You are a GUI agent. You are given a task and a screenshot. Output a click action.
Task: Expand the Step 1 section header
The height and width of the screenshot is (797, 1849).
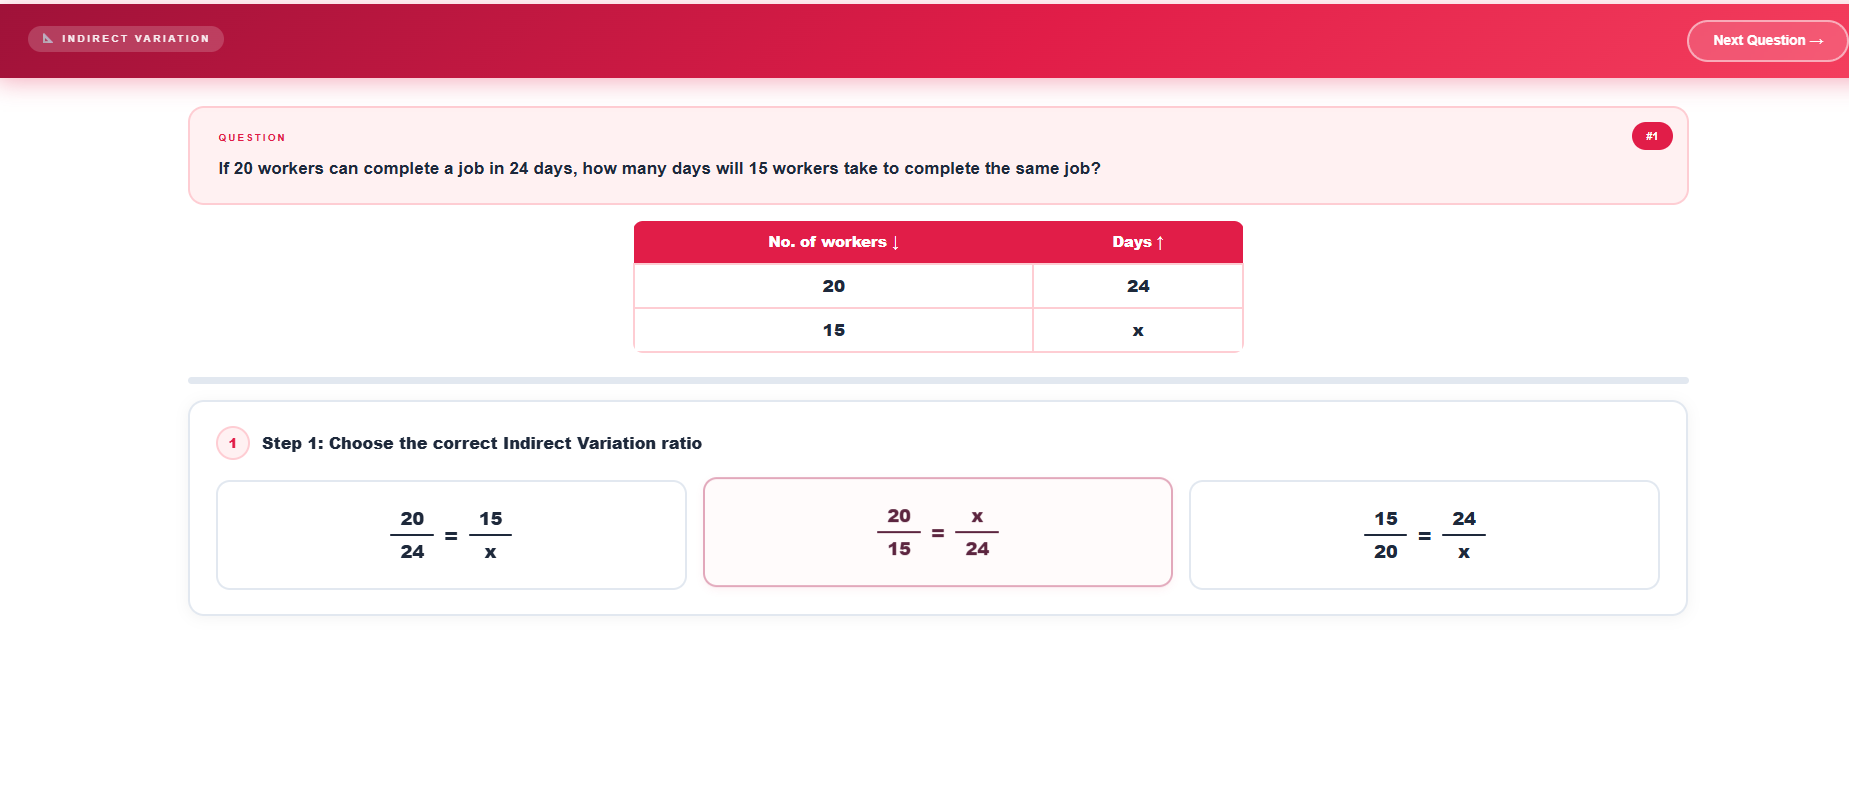[x=481, y=442]
